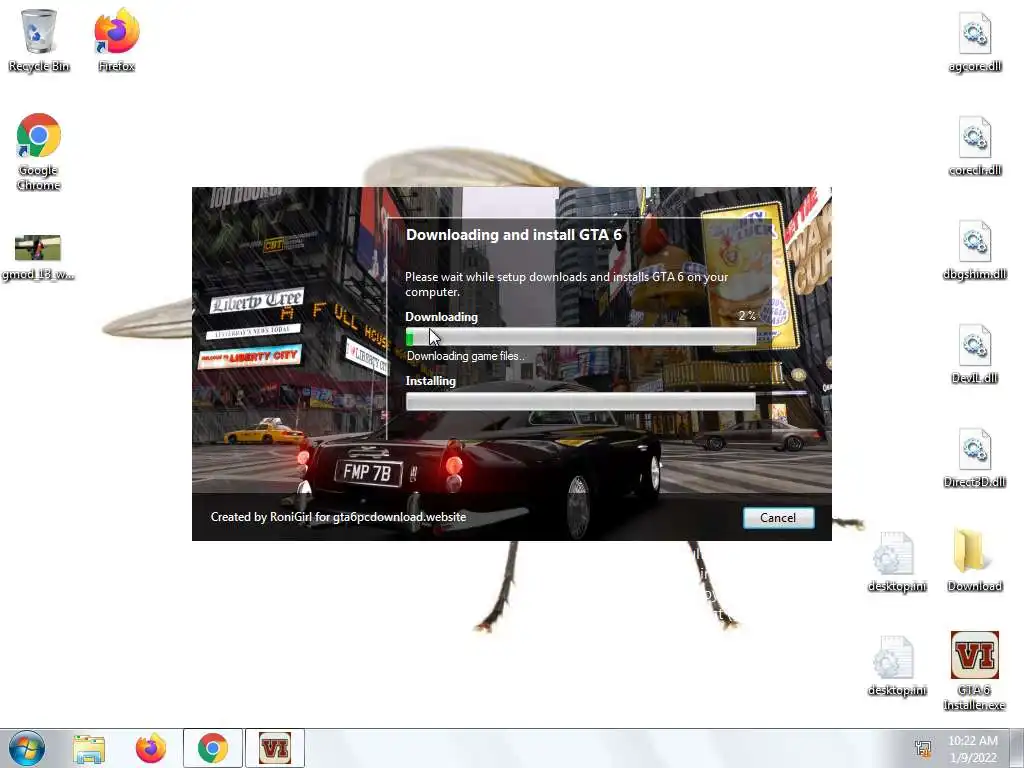Open the clock showing 10:22 AM
This screenshot has width=1024, height=768.
click(x=973, y=748)
